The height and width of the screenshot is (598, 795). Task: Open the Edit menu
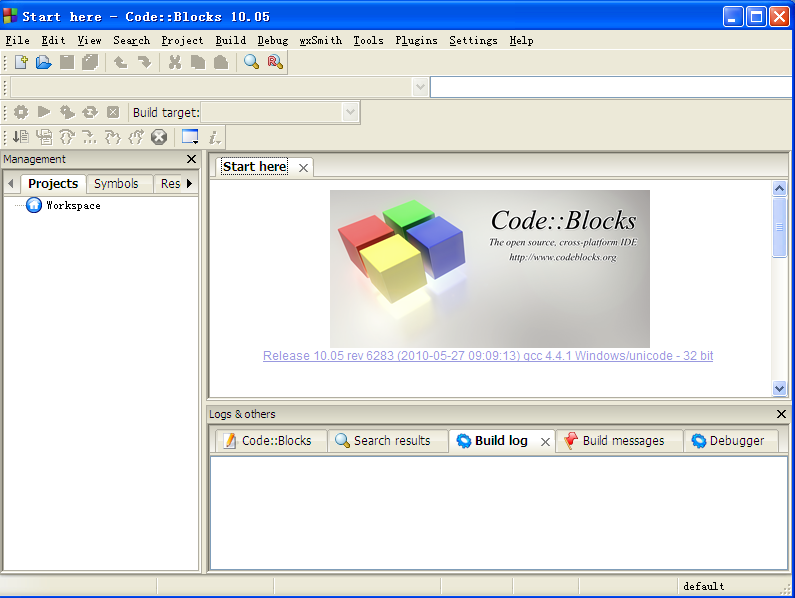point(53,41)
